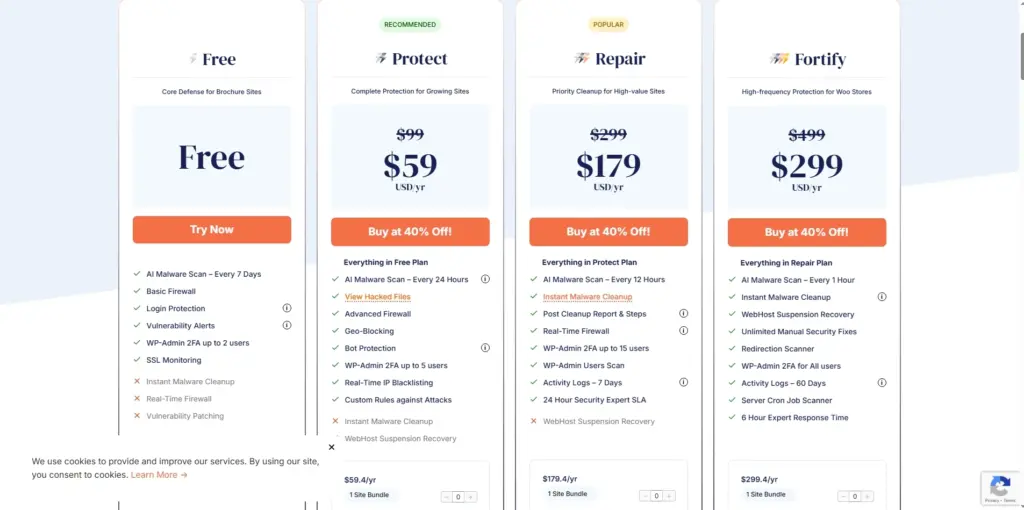This screenshot has height=510, width=1024.
Task: Click Buy at 40% Off for Protect plan
Action: 410,232
